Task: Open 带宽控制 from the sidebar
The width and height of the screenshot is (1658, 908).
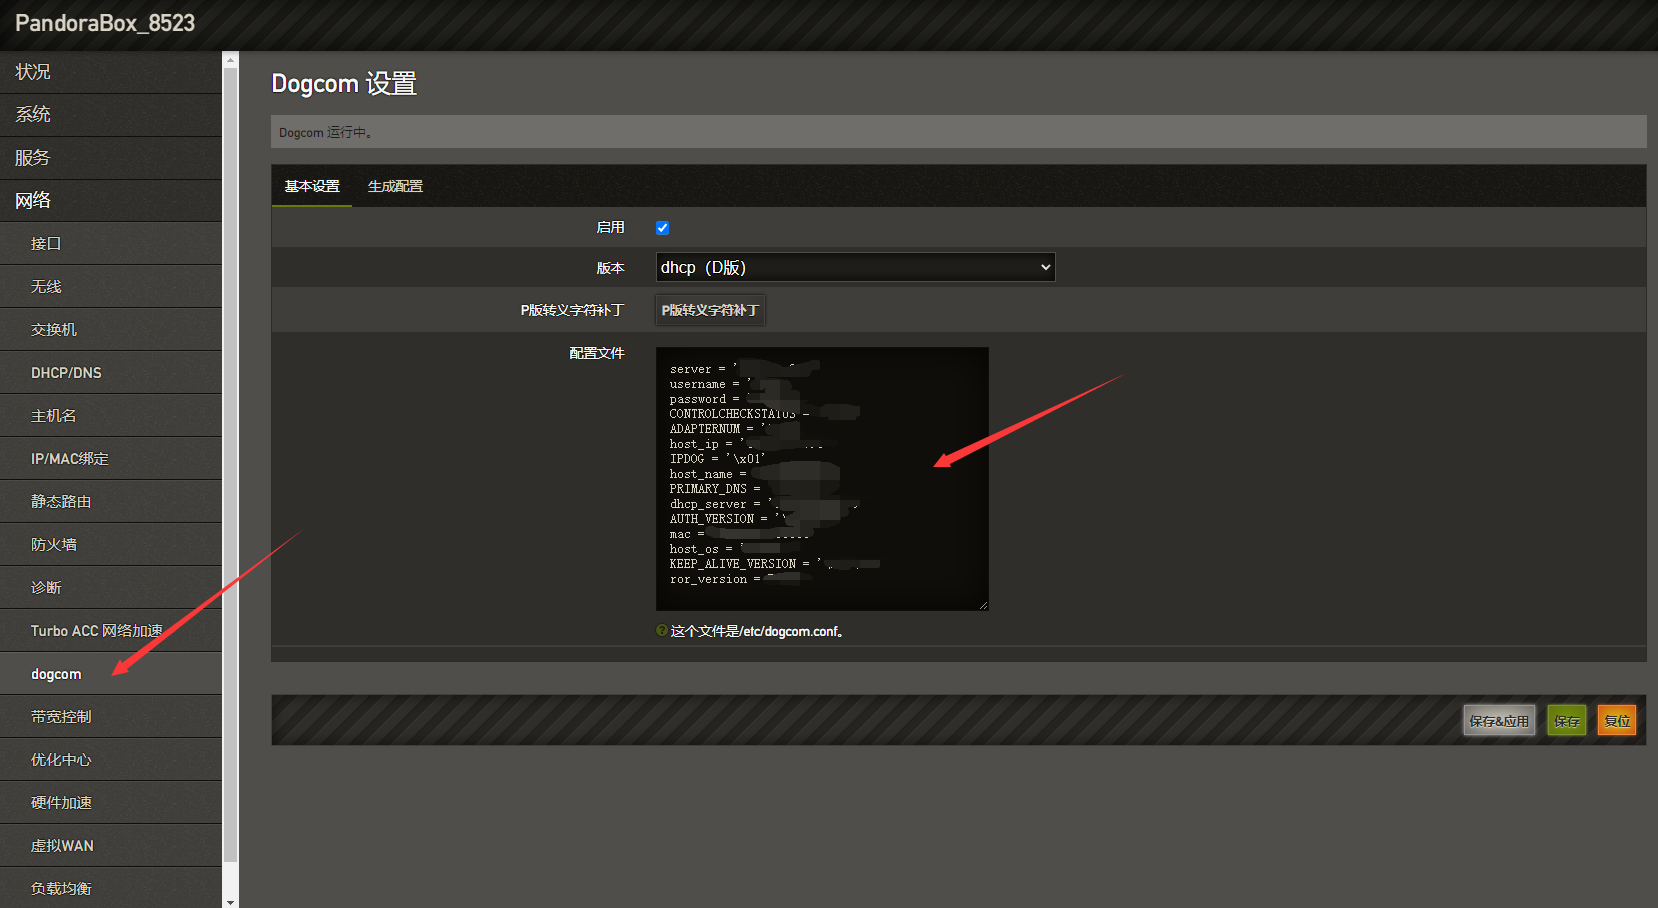Action: pos(110,717)
